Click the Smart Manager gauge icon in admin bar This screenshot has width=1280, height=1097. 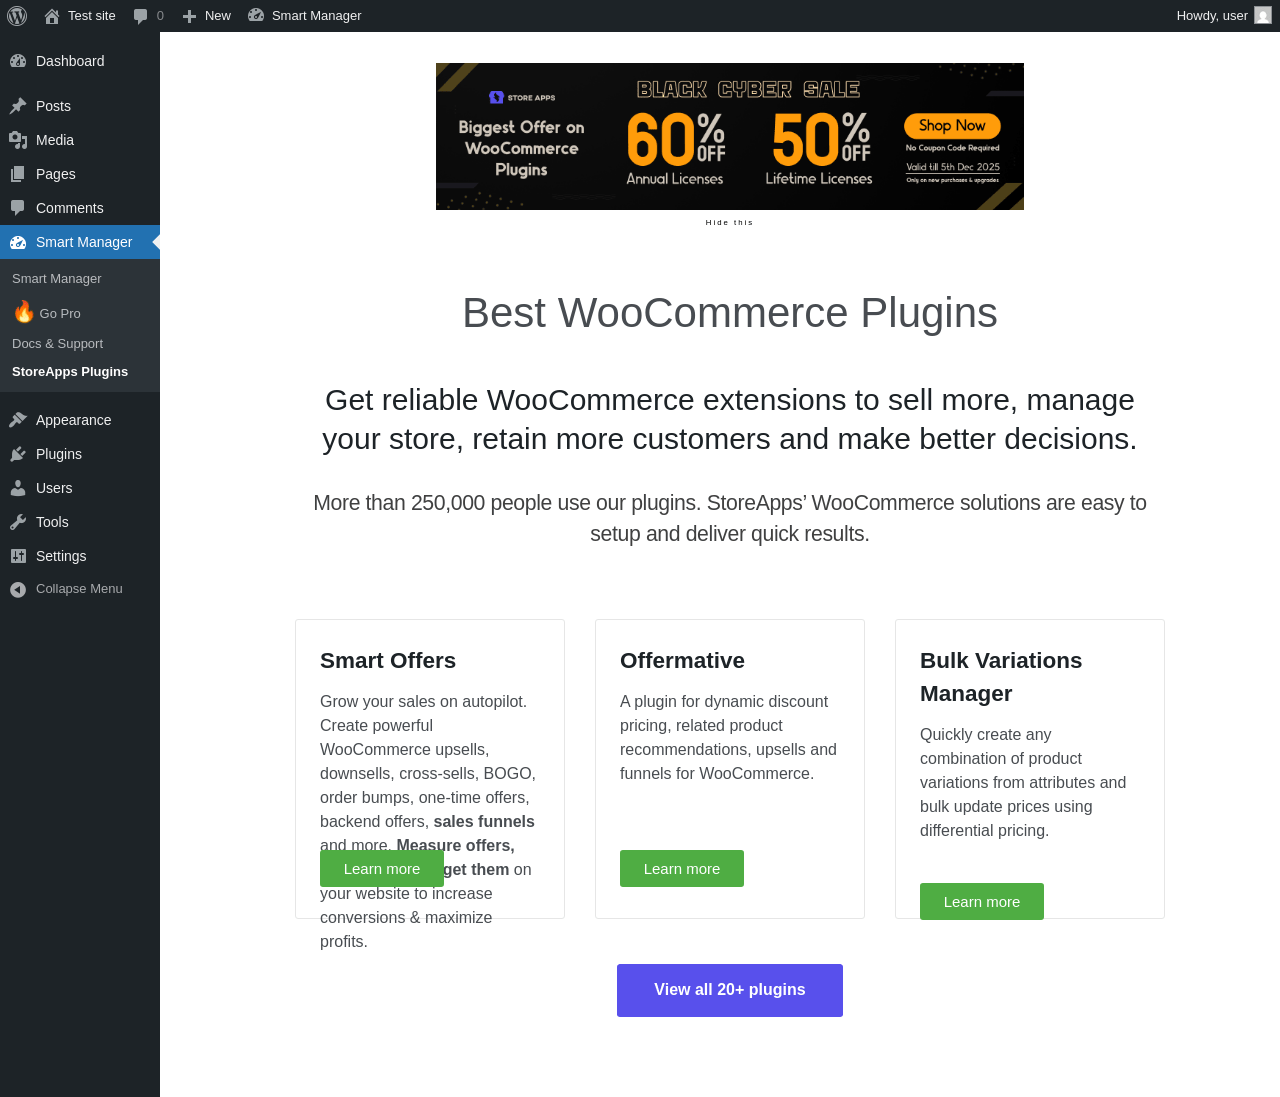pyautogui.click(x=256, y=16)
